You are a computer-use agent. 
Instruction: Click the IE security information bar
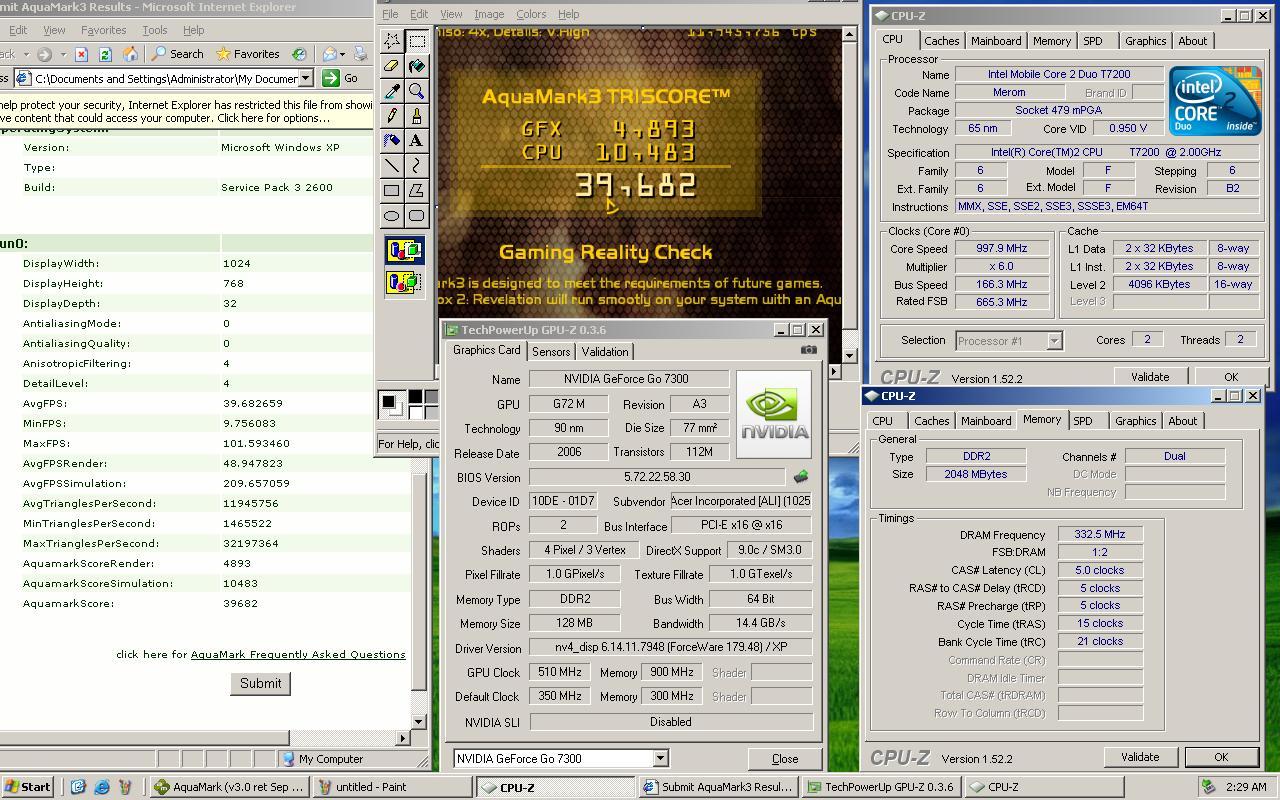coord(186,111)
